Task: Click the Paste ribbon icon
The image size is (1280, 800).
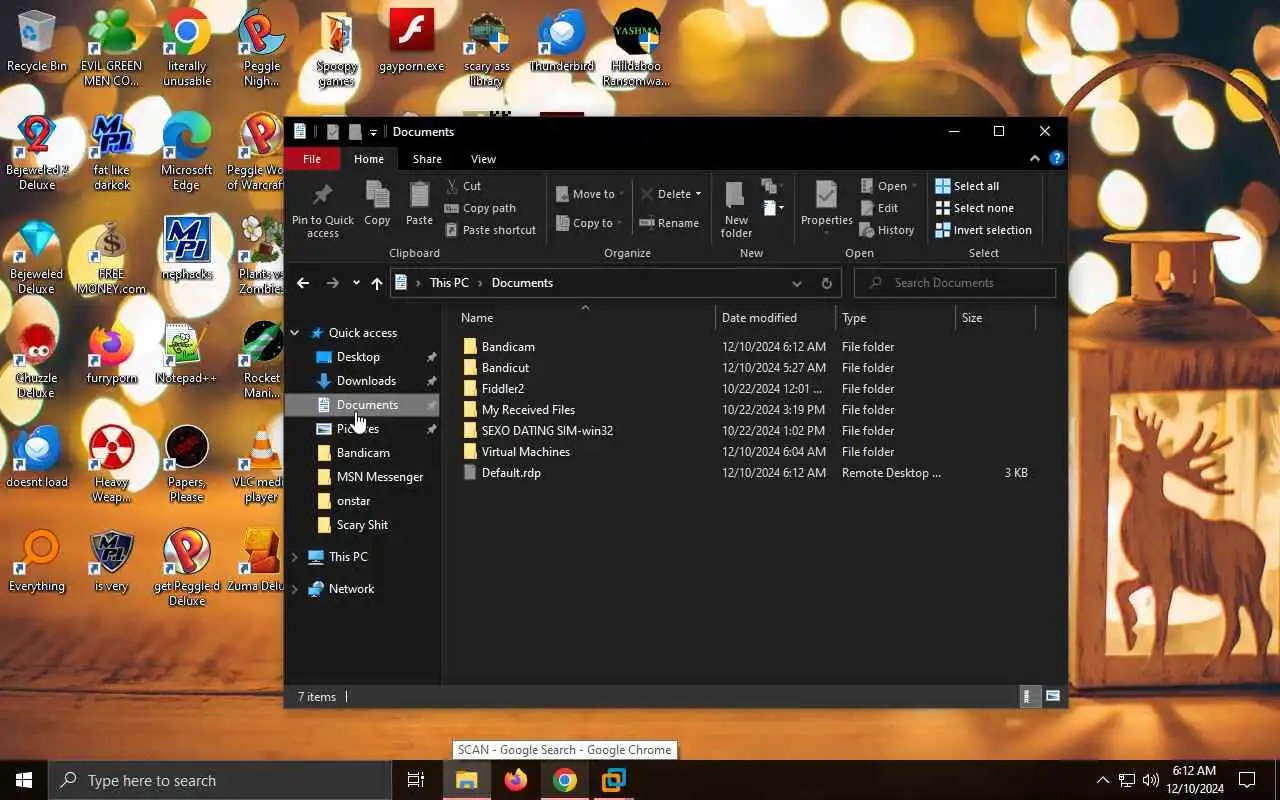Action: 419,203
